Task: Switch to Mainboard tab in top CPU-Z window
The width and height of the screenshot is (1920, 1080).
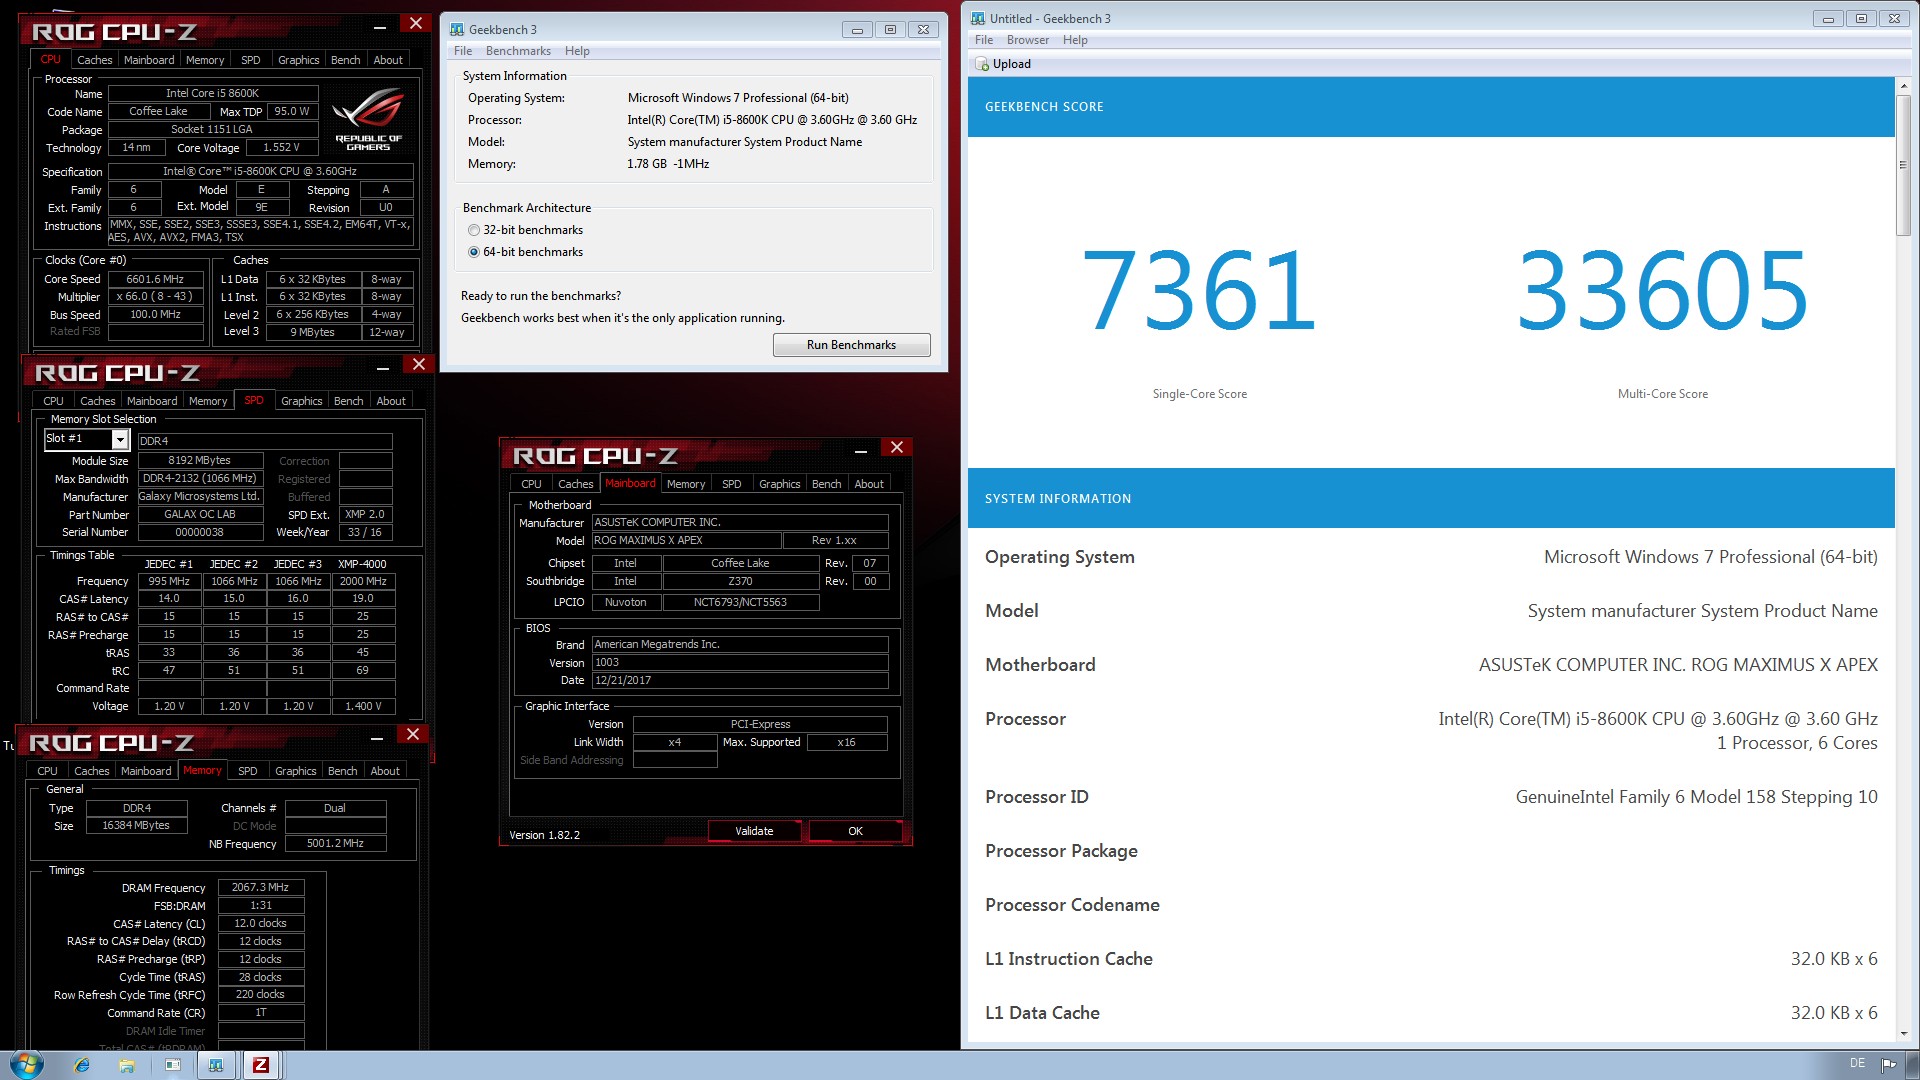Action: 149,60
